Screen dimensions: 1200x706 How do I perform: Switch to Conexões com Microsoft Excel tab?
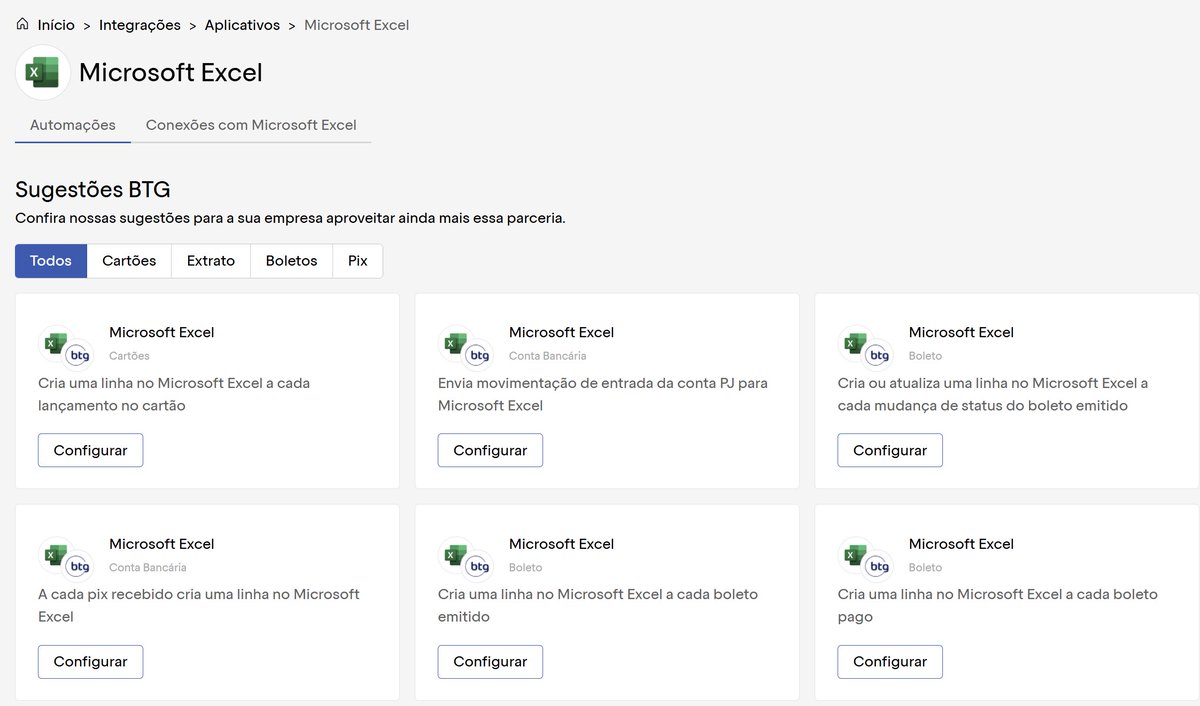251,125
